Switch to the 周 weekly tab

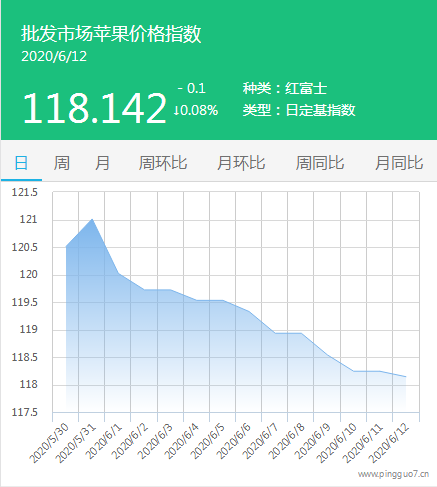coord(62,163)
